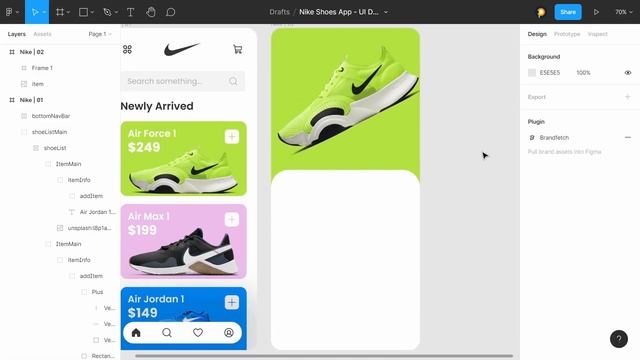Open the help question mark button
This screenshot has width=640, height=360.
click(619, 338)
